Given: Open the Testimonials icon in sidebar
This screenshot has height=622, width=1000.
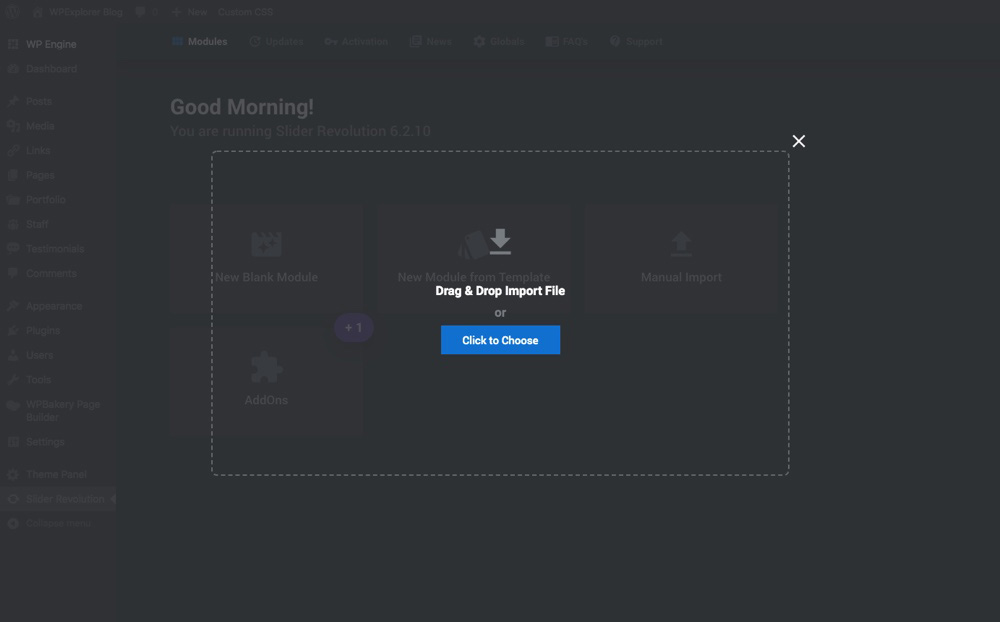Looking at the screenshot, I should tap(13, 249).
